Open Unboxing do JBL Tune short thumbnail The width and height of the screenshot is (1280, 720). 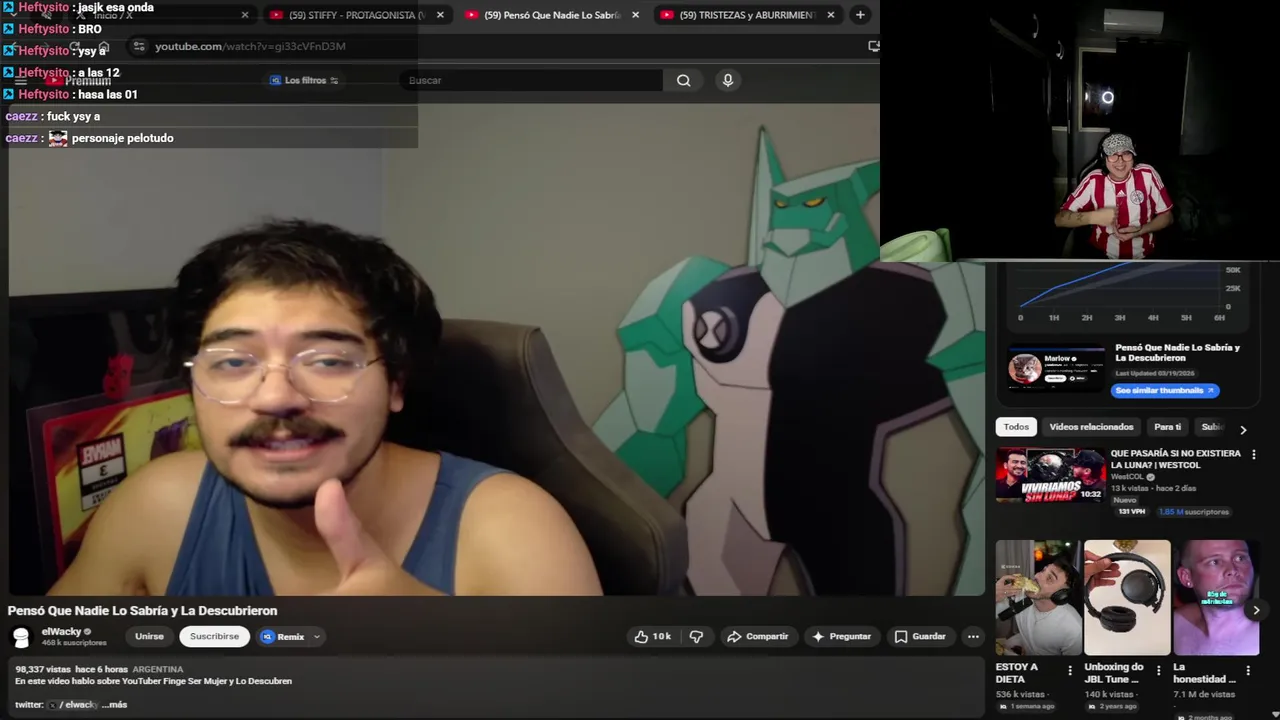1127,597
